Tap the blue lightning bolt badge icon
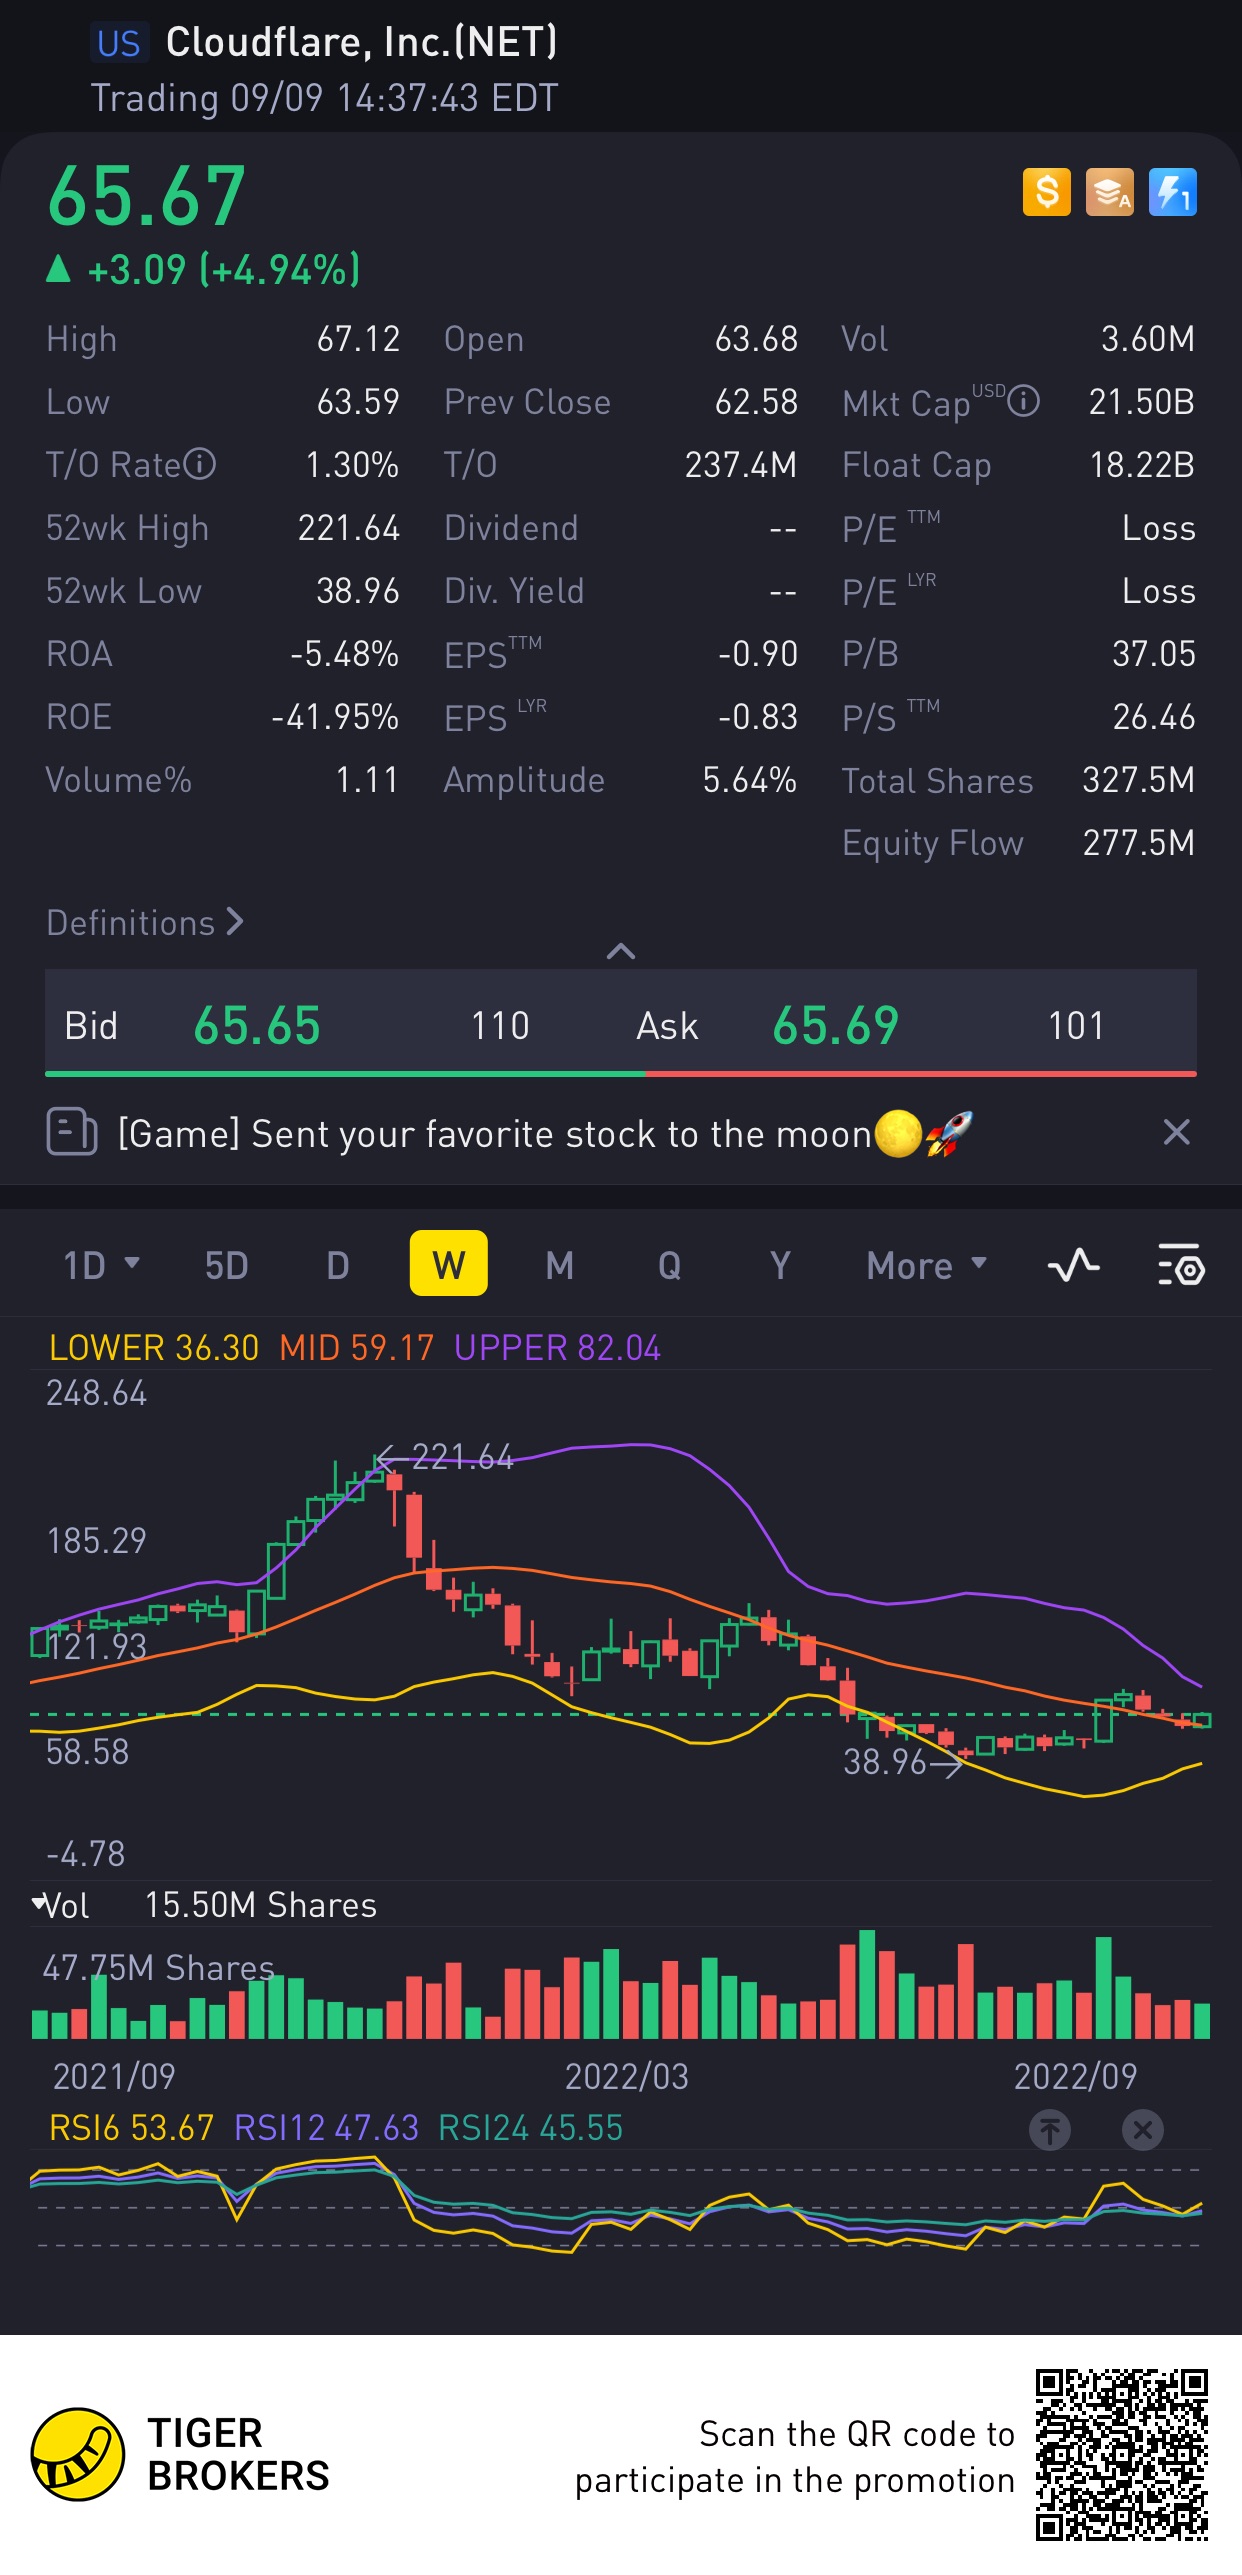The width and height of the screenshot is (1242, 2575). [1172, 191]
